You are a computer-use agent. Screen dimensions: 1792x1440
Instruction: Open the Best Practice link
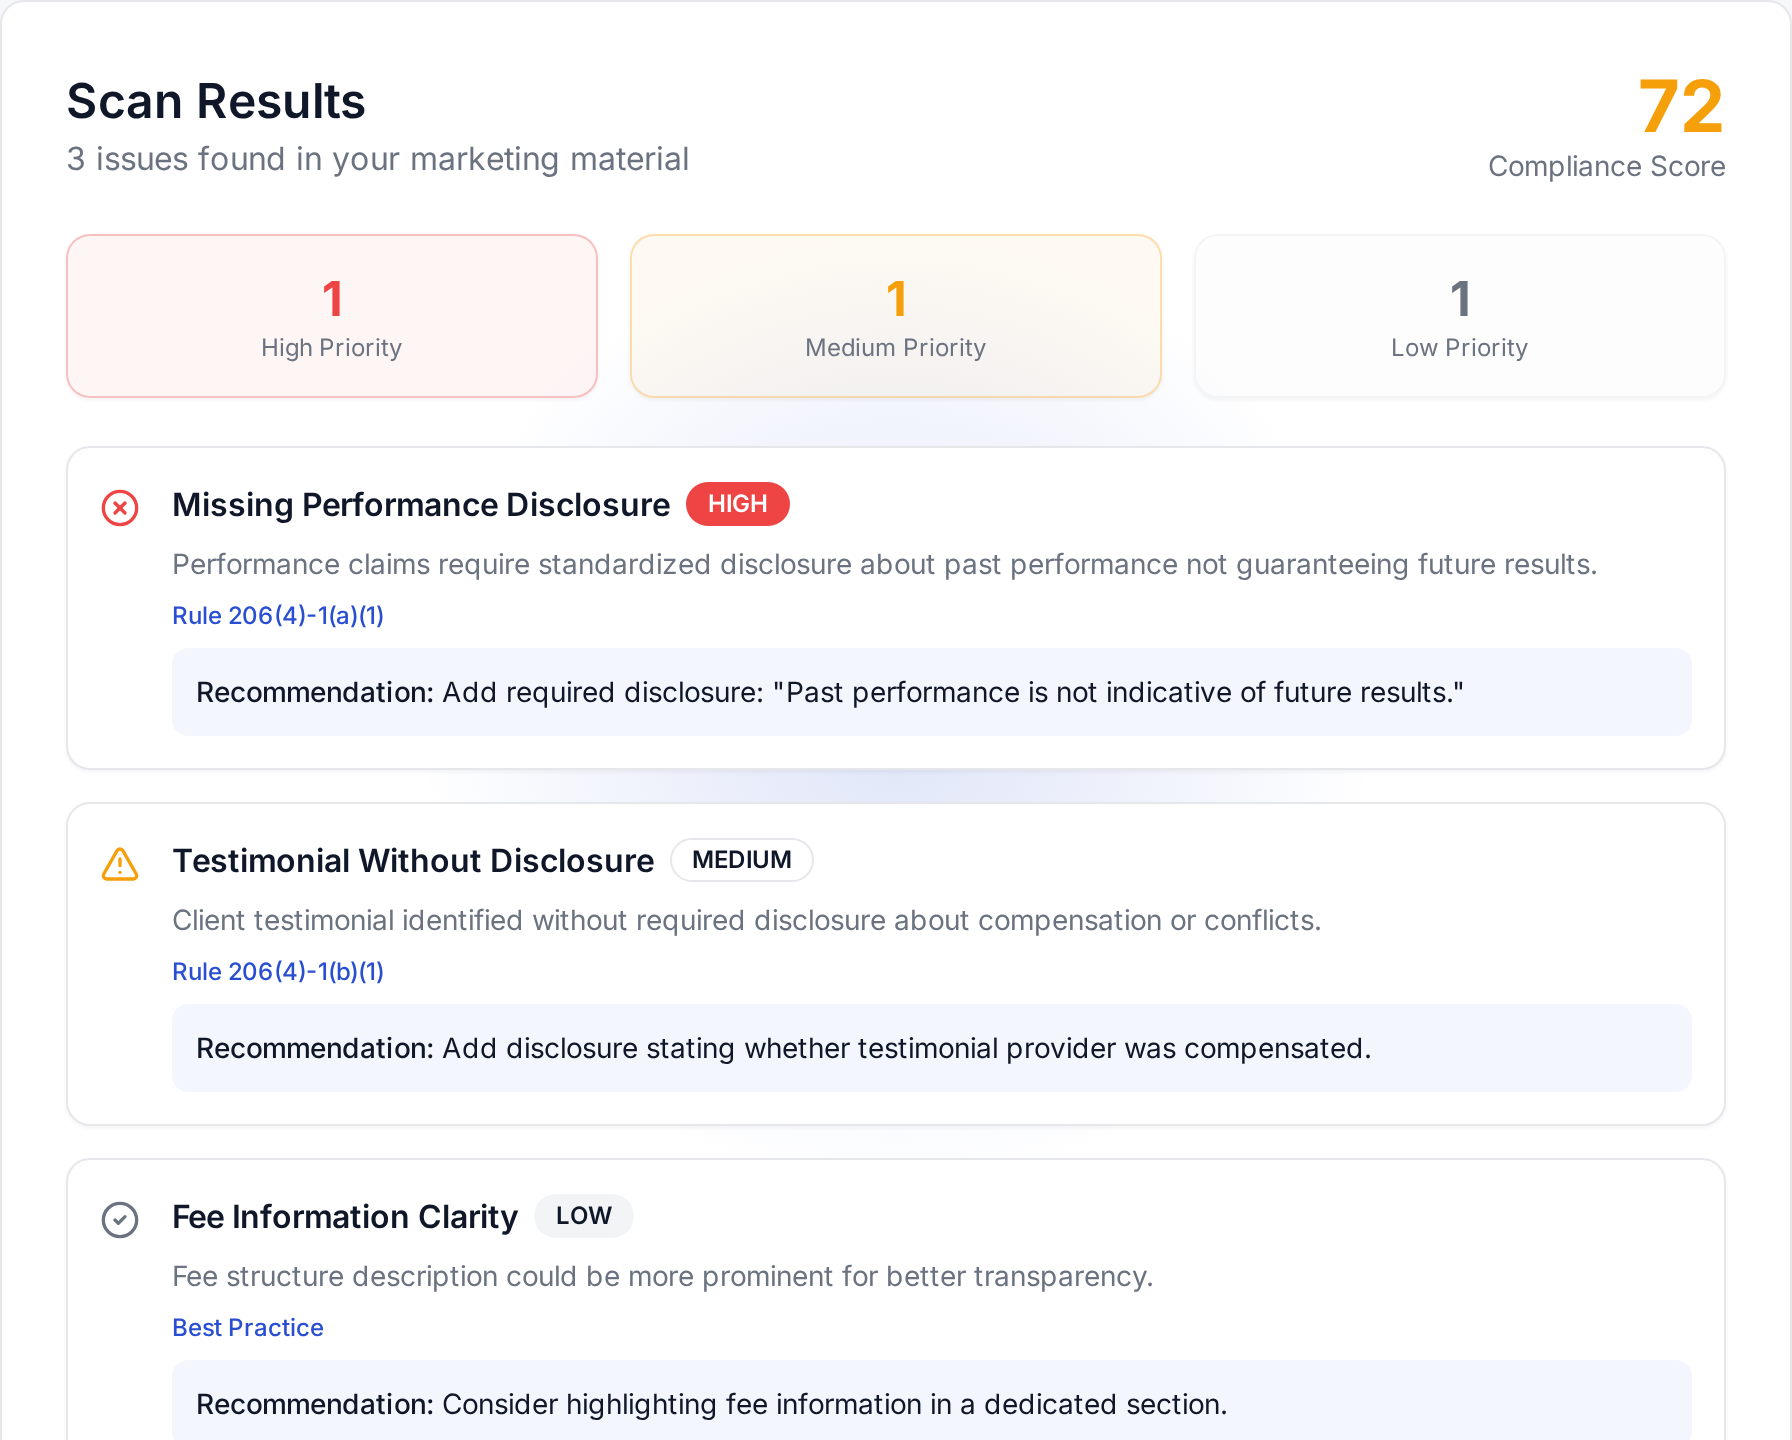tap(248, 1327)
